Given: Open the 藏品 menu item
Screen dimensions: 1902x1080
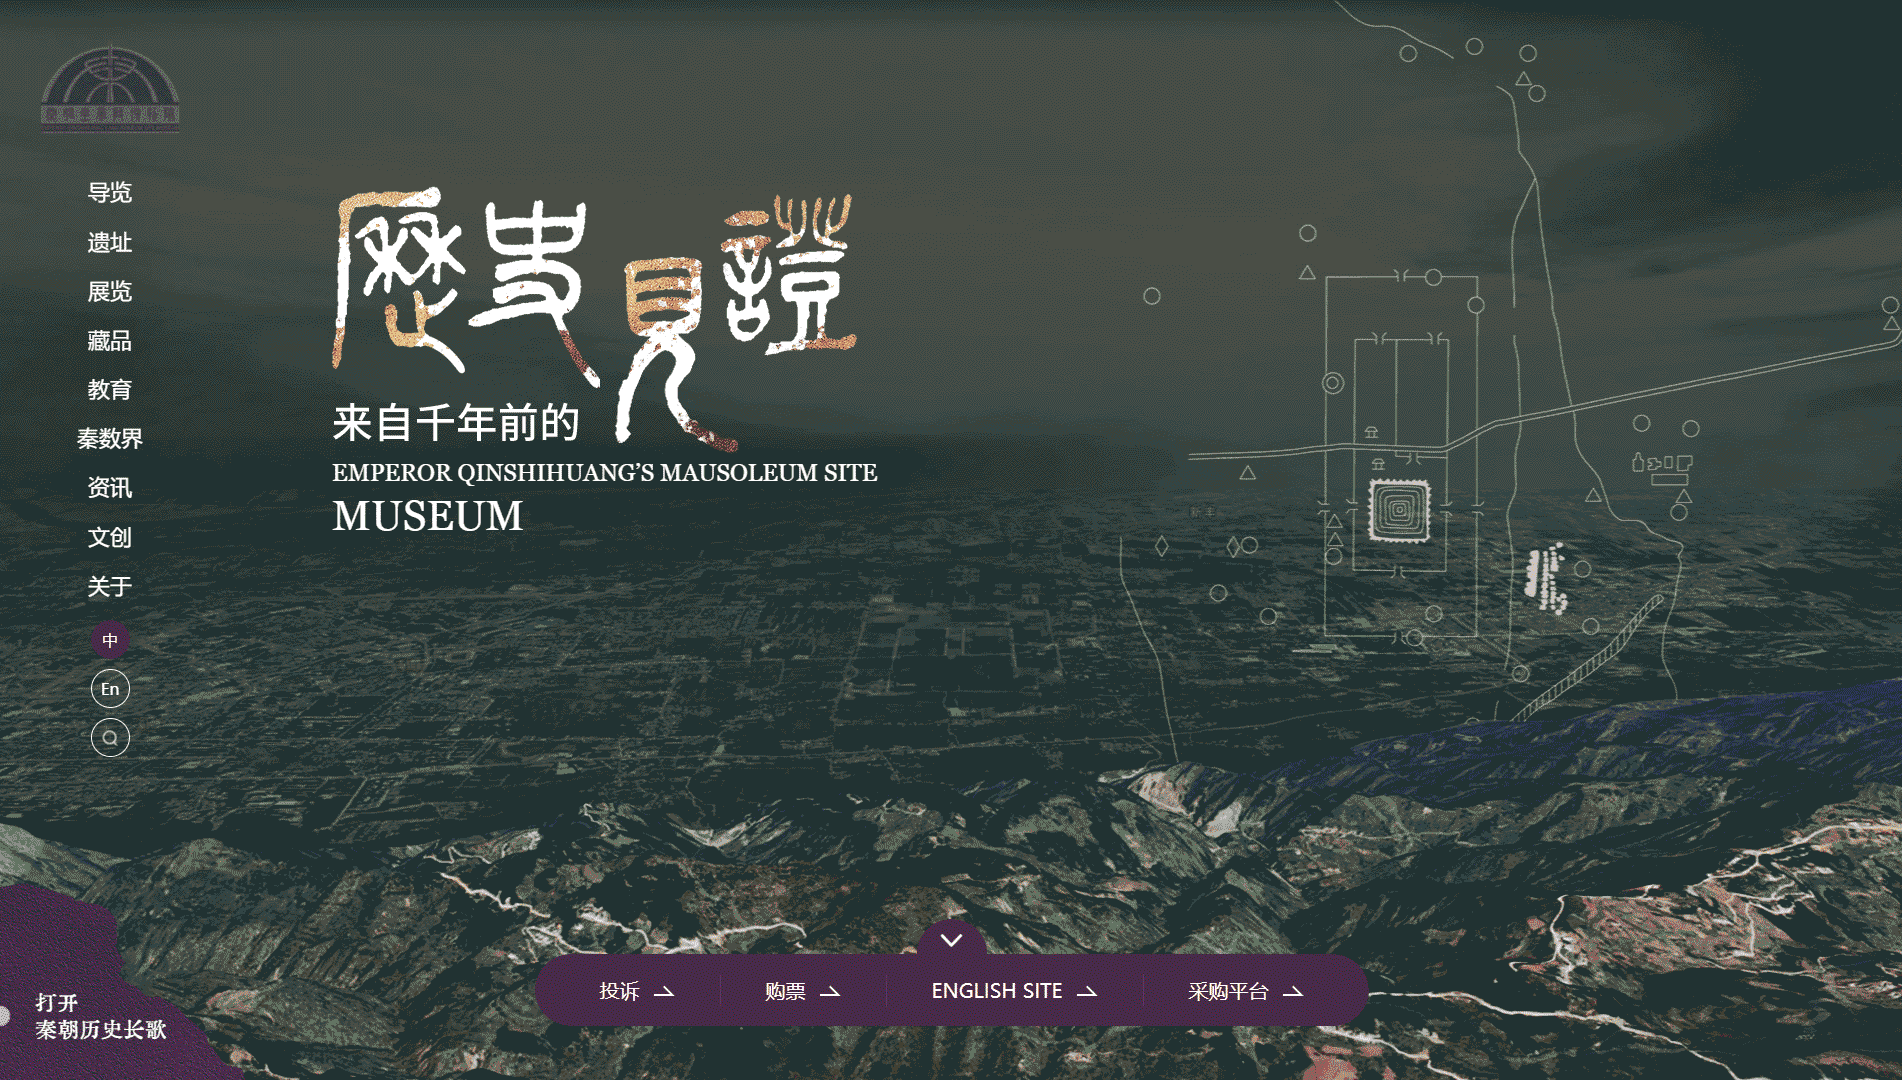Looking at the screenshot, I should (x=110, y=341).
